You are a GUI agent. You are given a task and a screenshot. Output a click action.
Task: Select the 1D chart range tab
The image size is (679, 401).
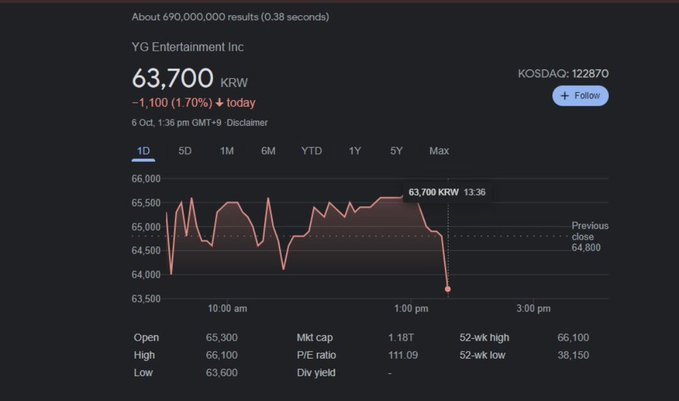143,151
